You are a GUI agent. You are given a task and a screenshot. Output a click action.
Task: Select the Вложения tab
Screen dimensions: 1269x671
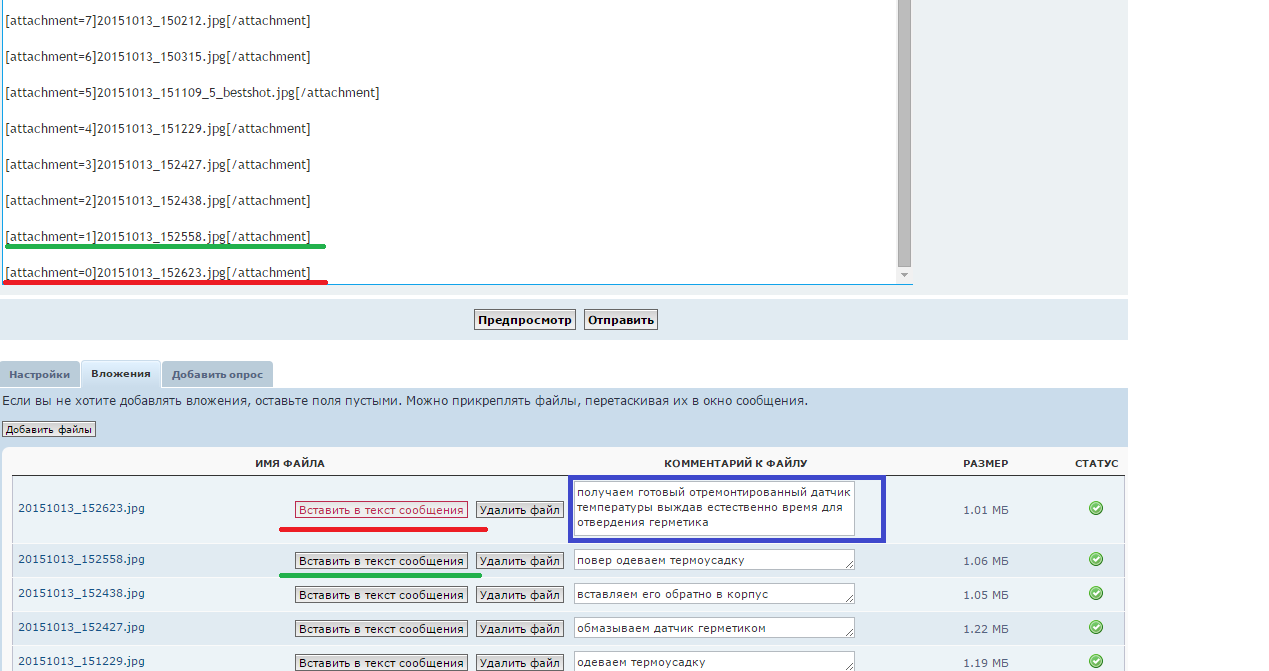[x=121, y=373]
